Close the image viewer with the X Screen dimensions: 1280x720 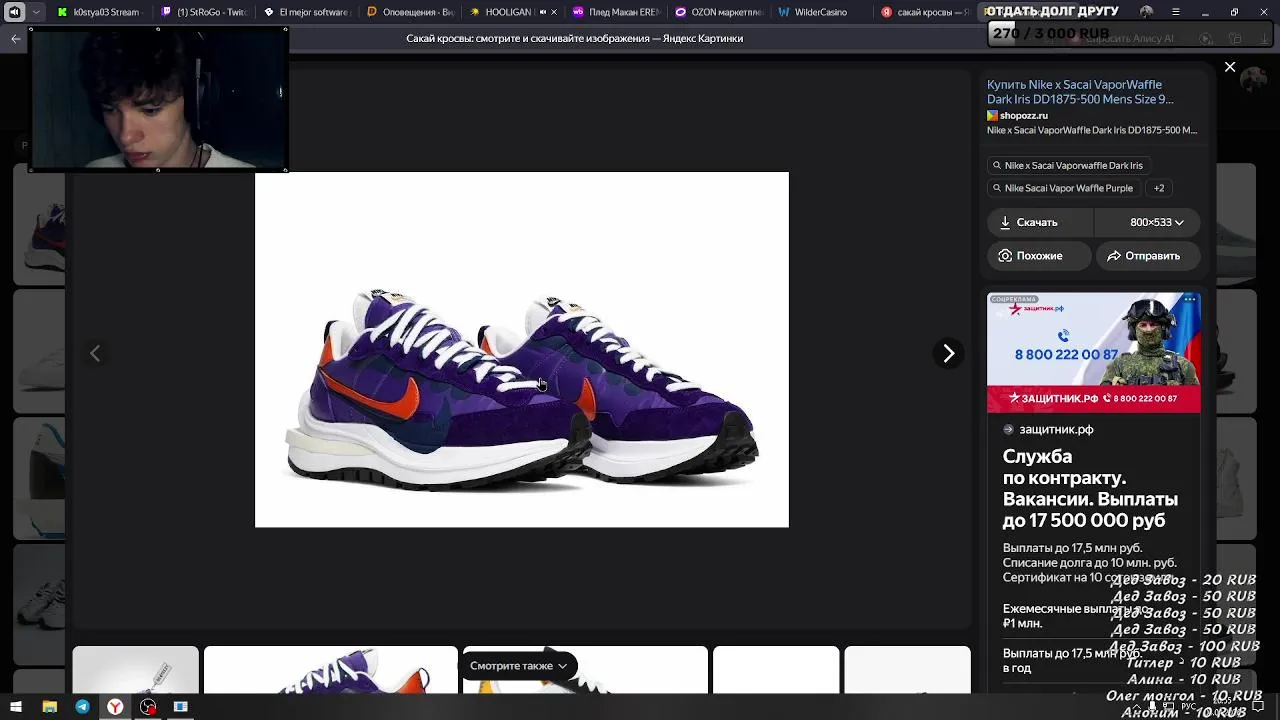point(1230,67)
